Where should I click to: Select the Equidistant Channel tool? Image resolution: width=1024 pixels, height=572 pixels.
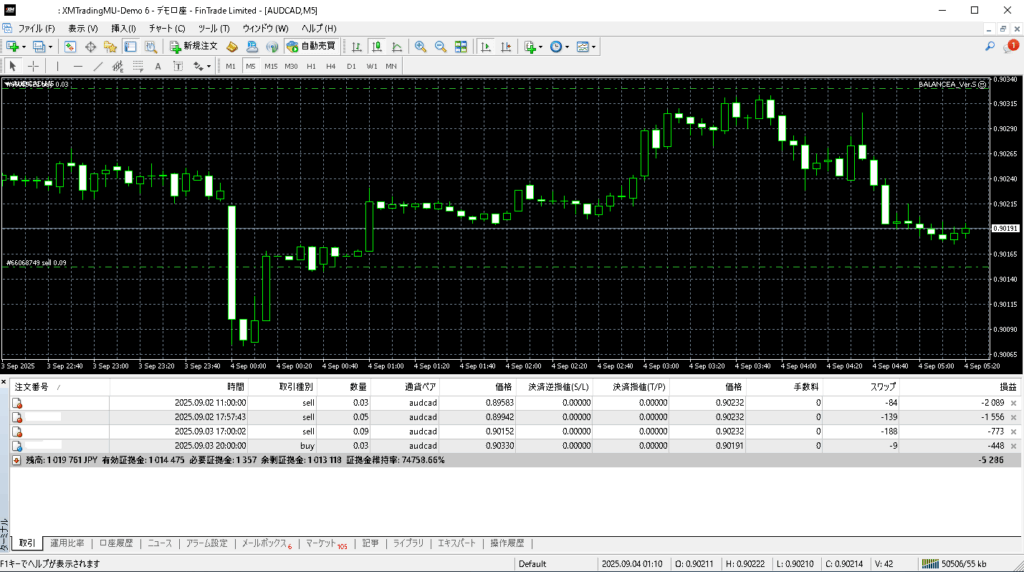click(x=118, y=66)
